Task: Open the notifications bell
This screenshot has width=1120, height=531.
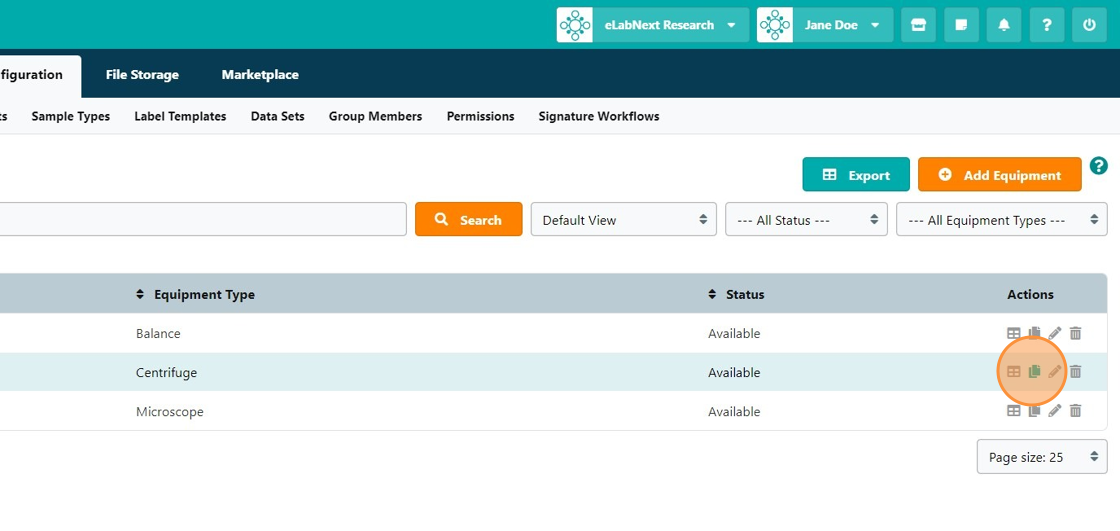Action: [1004, 25]
